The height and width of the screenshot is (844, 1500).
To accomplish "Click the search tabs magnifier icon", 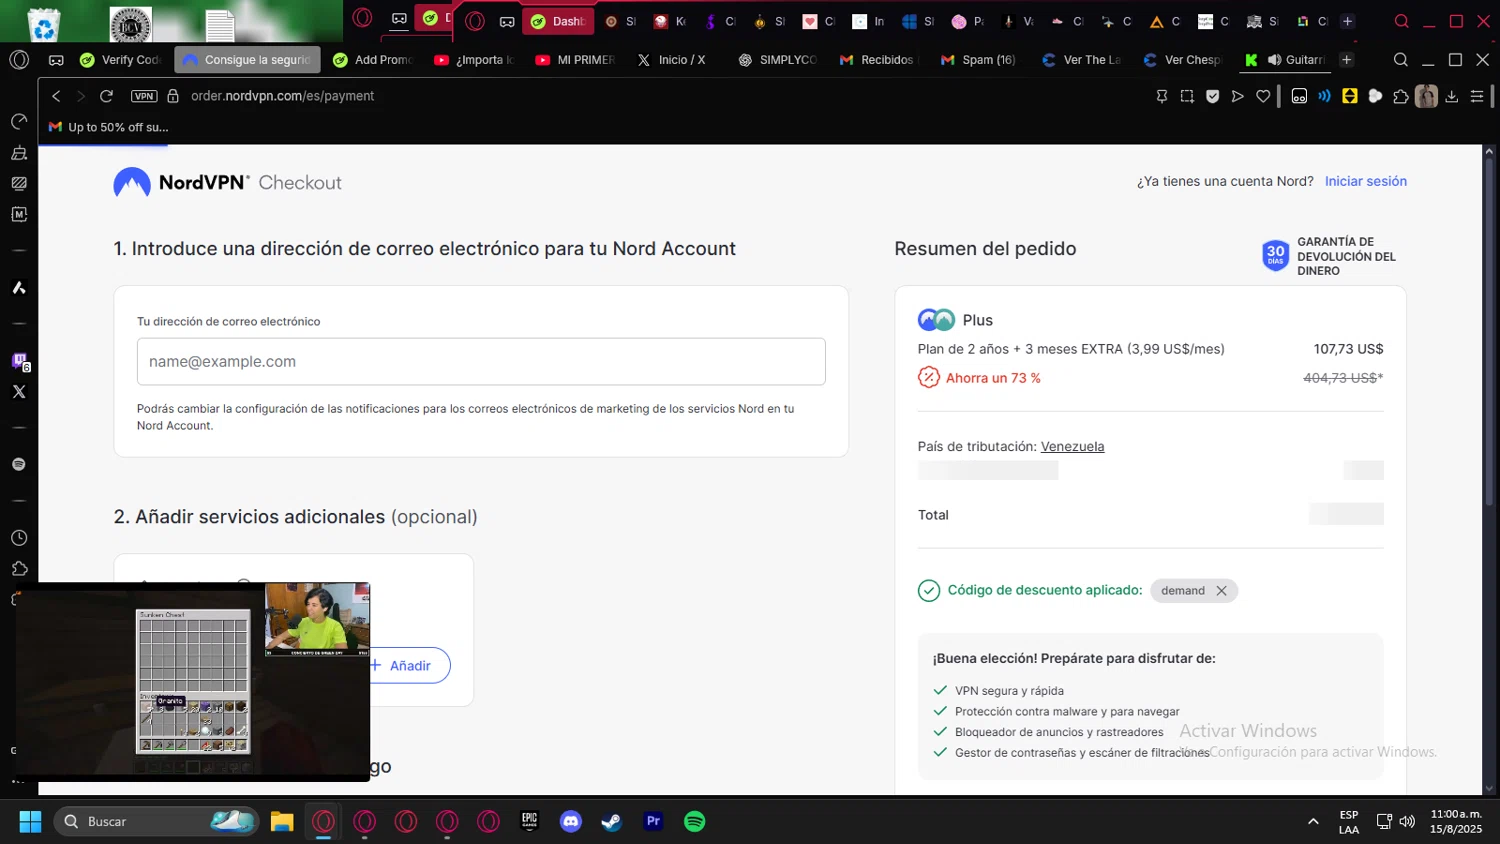I will 1401,60.
